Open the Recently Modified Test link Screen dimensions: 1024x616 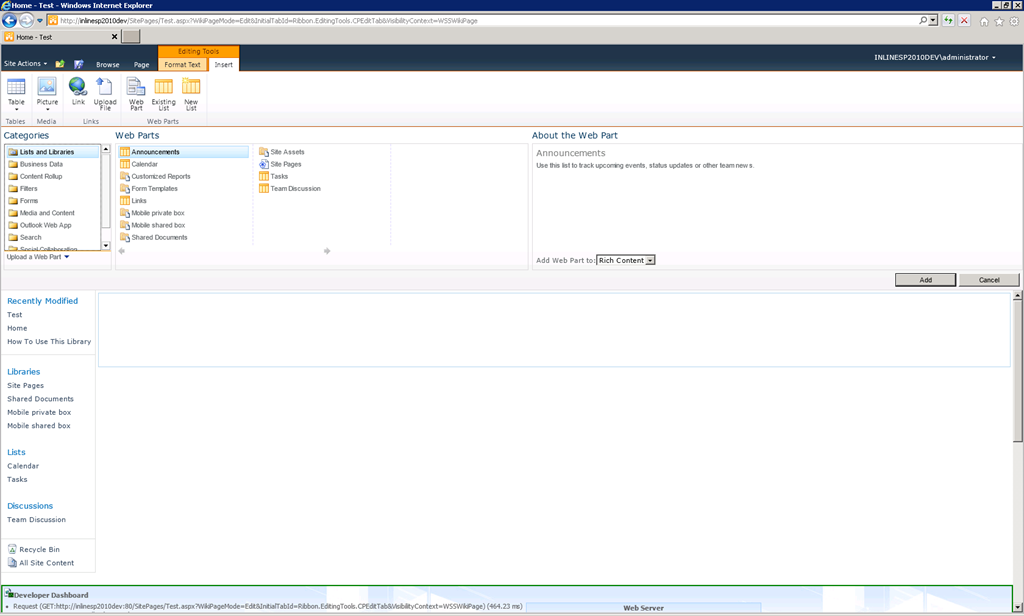click(14, 314)
